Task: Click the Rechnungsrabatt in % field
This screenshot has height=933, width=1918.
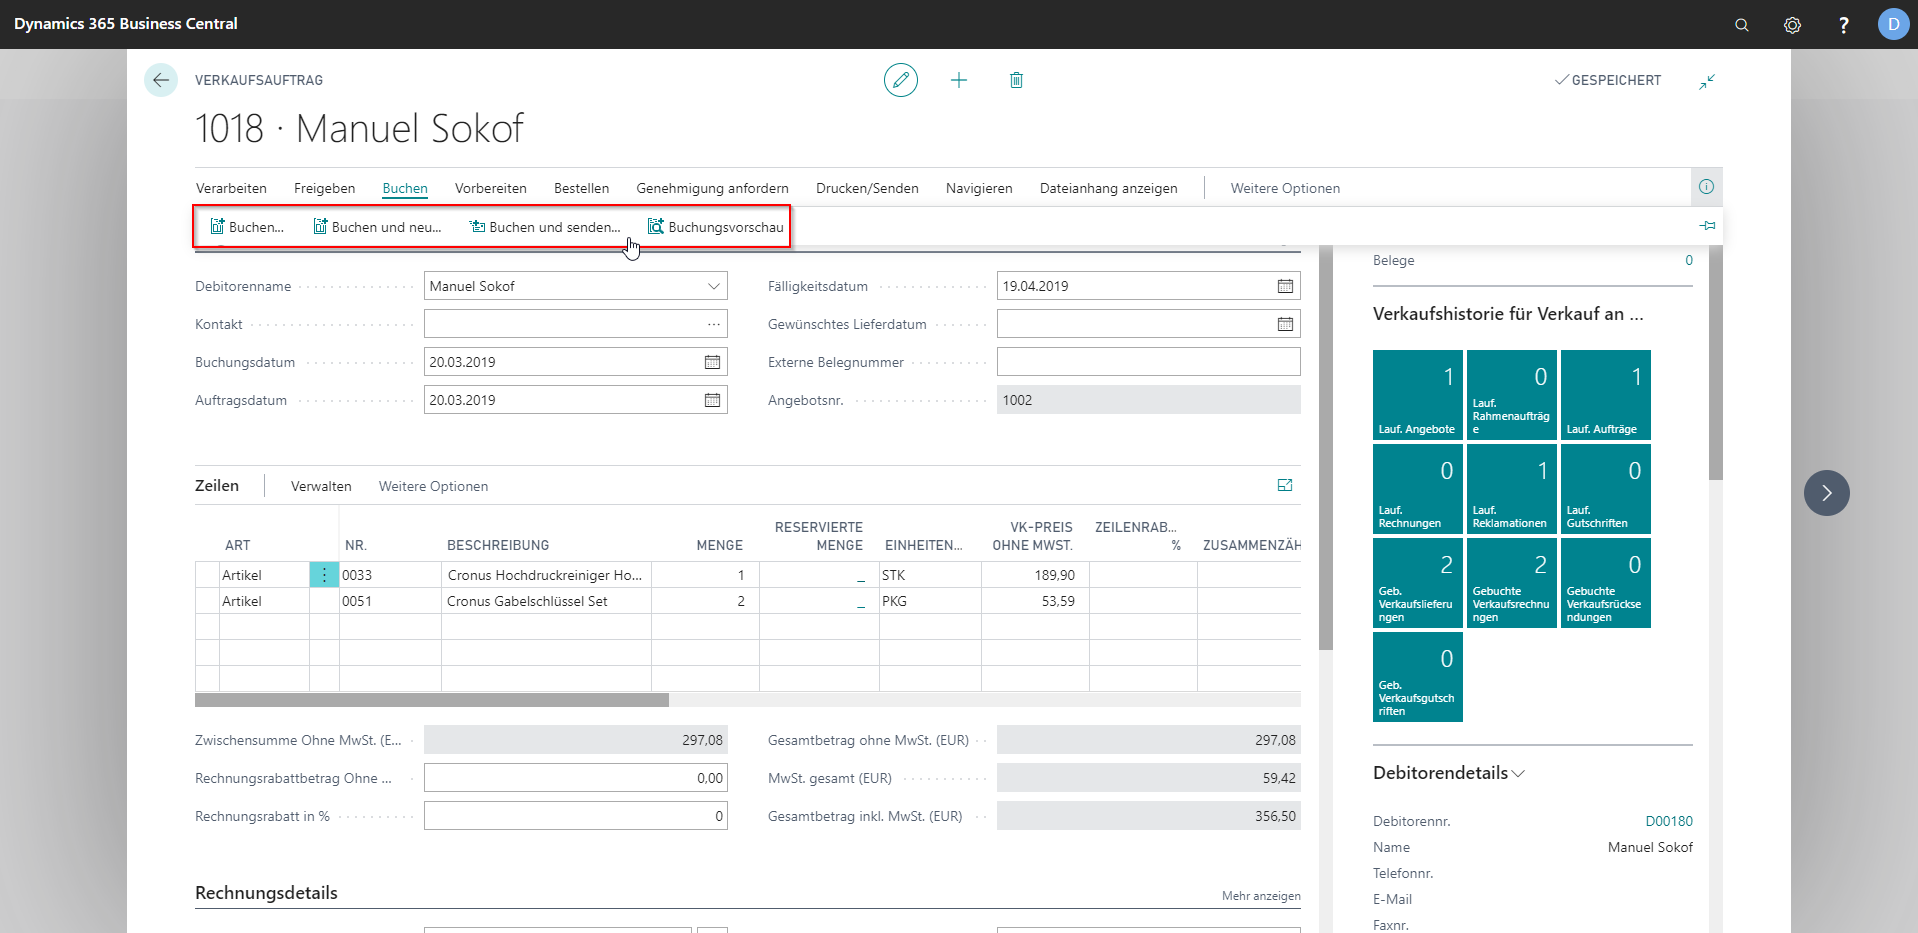Action: 575,816
